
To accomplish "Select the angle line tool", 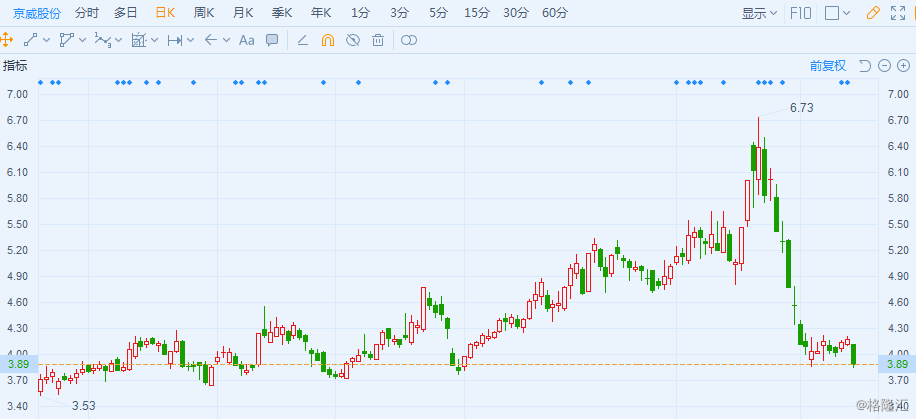I will click(303, 40).
